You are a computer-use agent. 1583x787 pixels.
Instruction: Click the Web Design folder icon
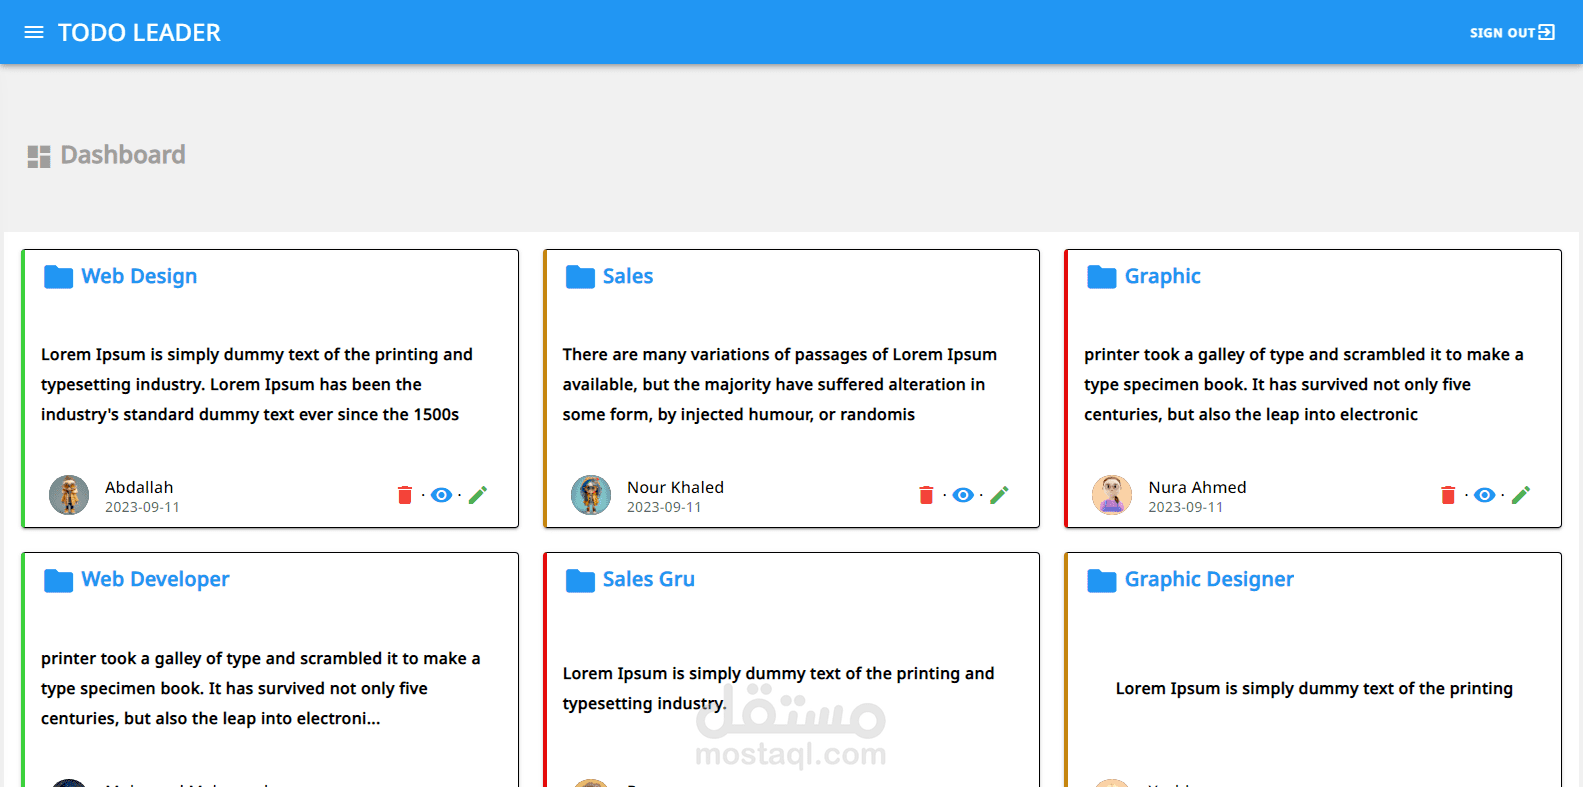[x=59, y=277]
